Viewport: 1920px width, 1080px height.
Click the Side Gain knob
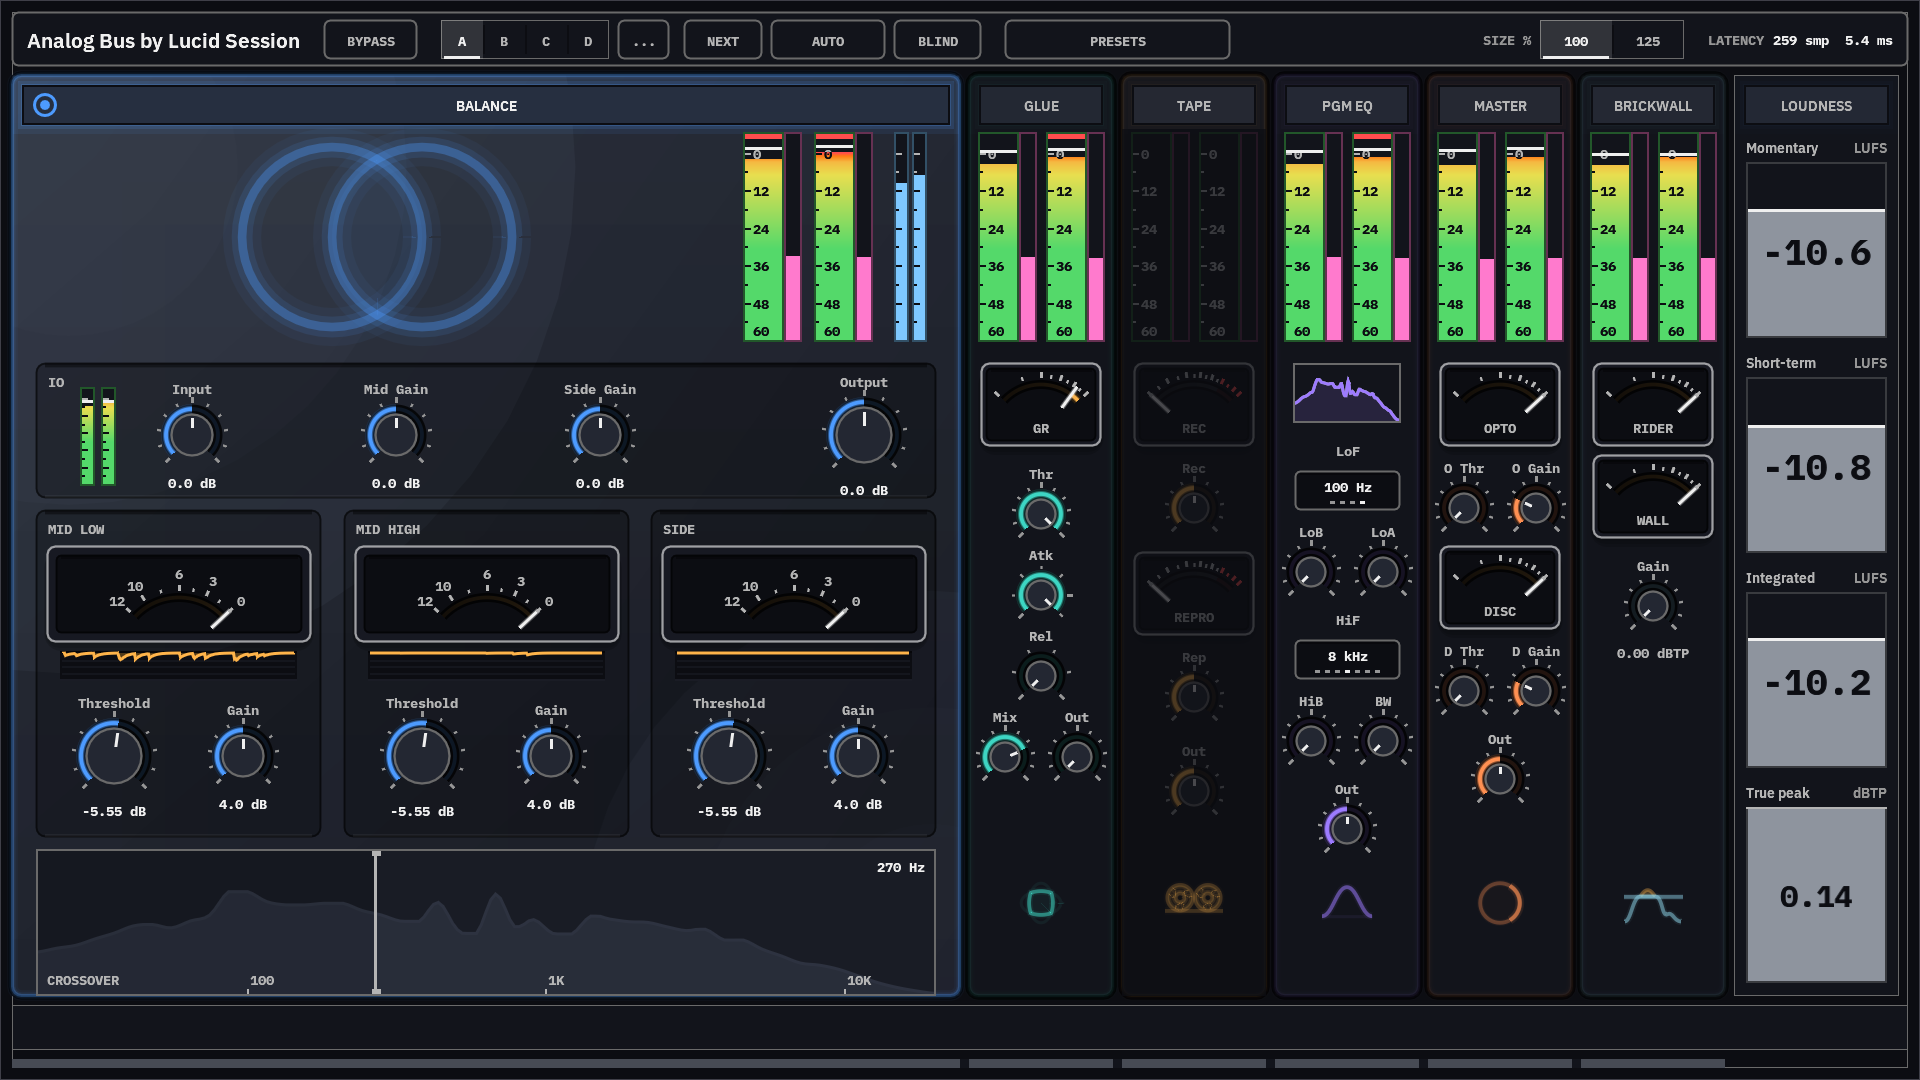point(600,435)
